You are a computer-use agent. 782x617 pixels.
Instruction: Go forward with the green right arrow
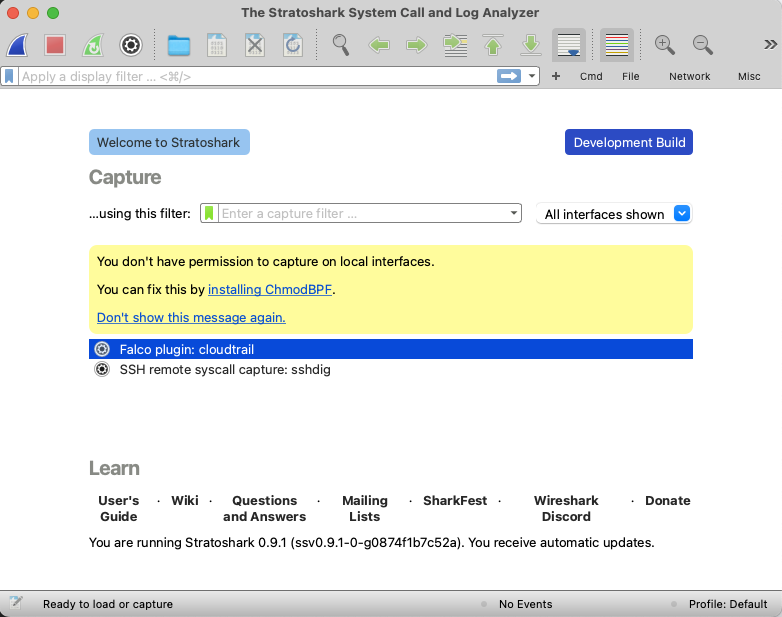[417, 45]
